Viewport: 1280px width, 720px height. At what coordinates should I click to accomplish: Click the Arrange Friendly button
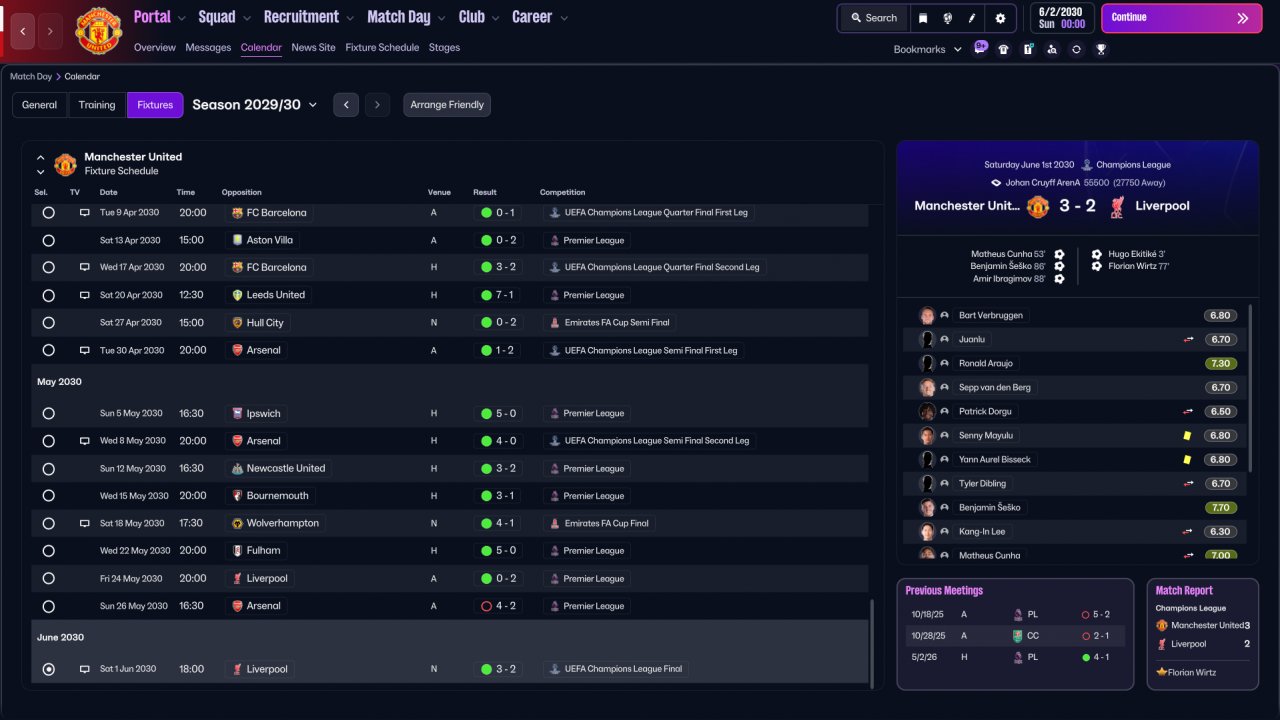click(447, 105)
